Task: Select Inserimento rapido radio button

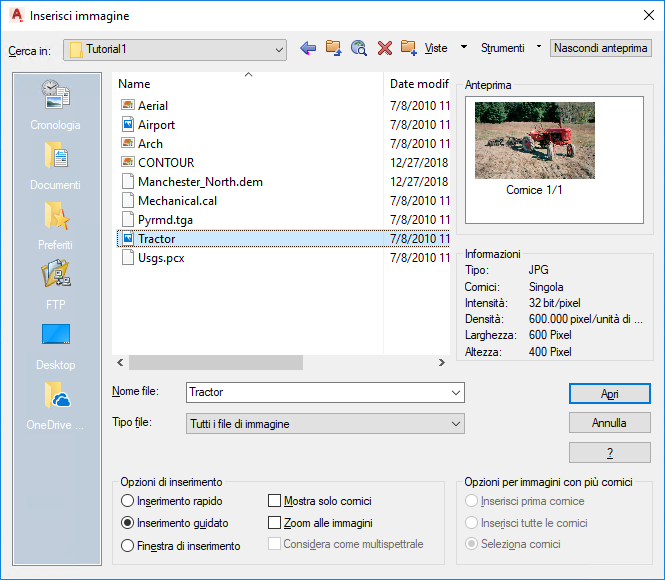Action: click(x=127, y=501)
